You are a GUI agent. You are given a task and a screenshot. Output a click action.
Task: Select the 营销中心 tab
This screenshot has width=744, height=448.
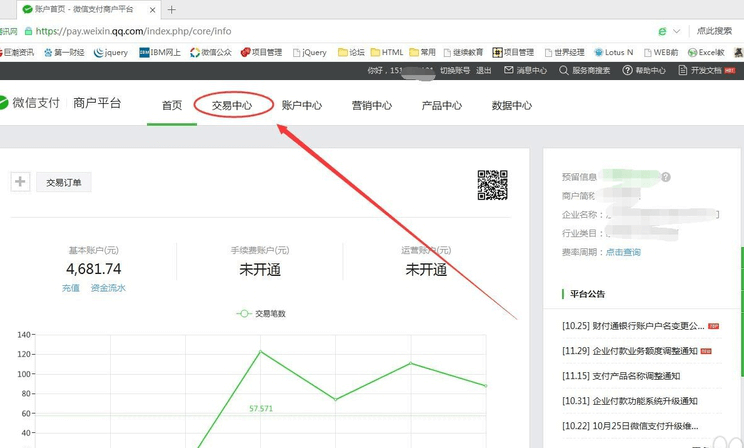tap(372, 105)
